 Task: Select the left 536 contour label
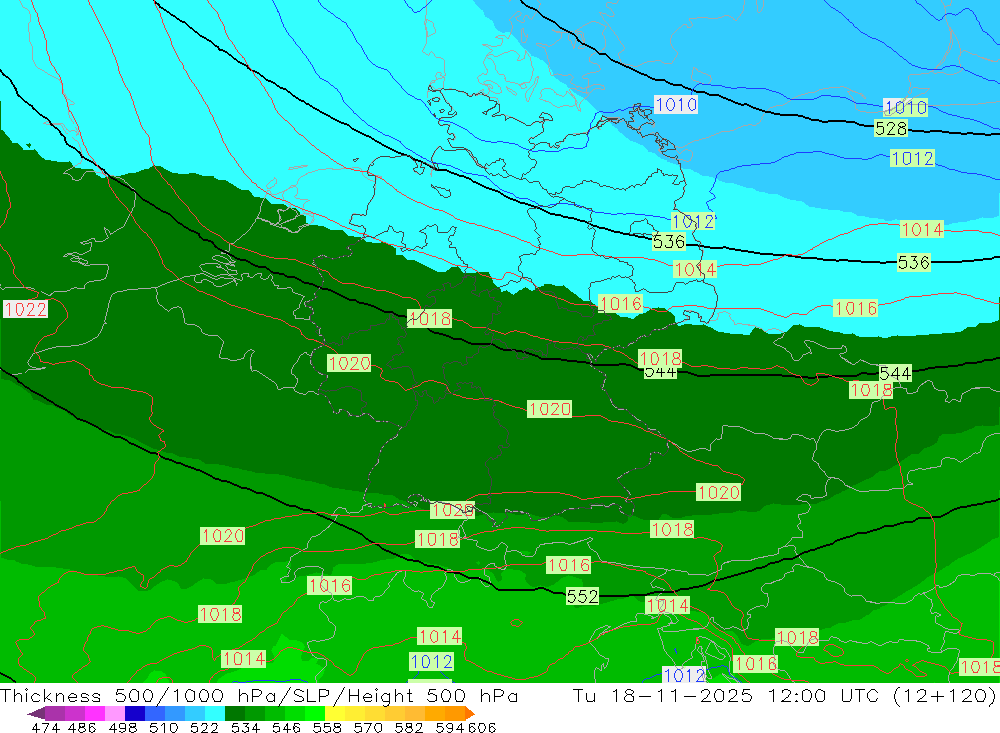point(669,242)
